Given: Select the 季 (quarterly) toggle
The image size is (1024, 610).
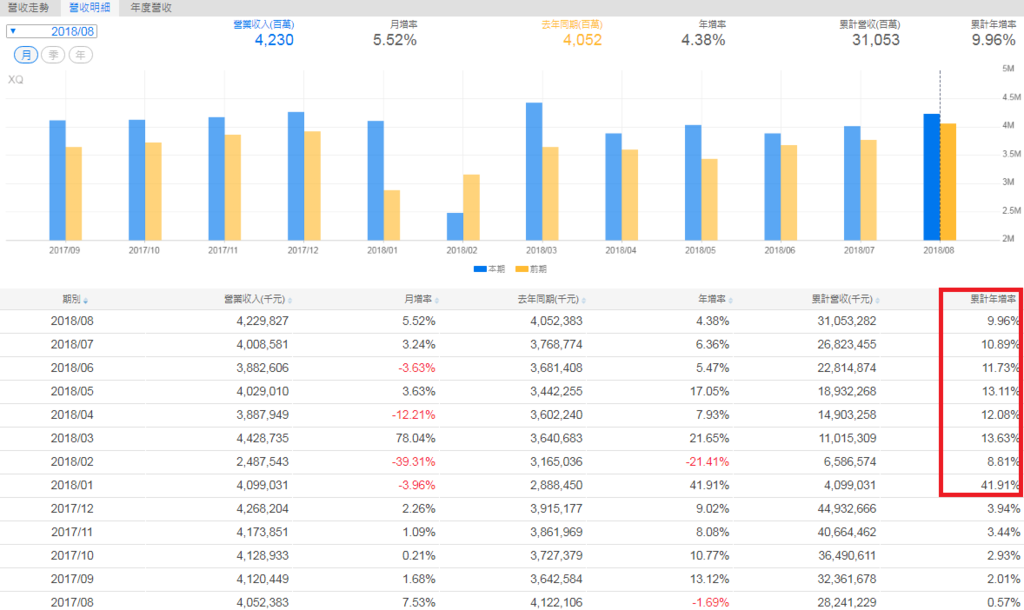Looking at the screenshot, I should (53, 55).
